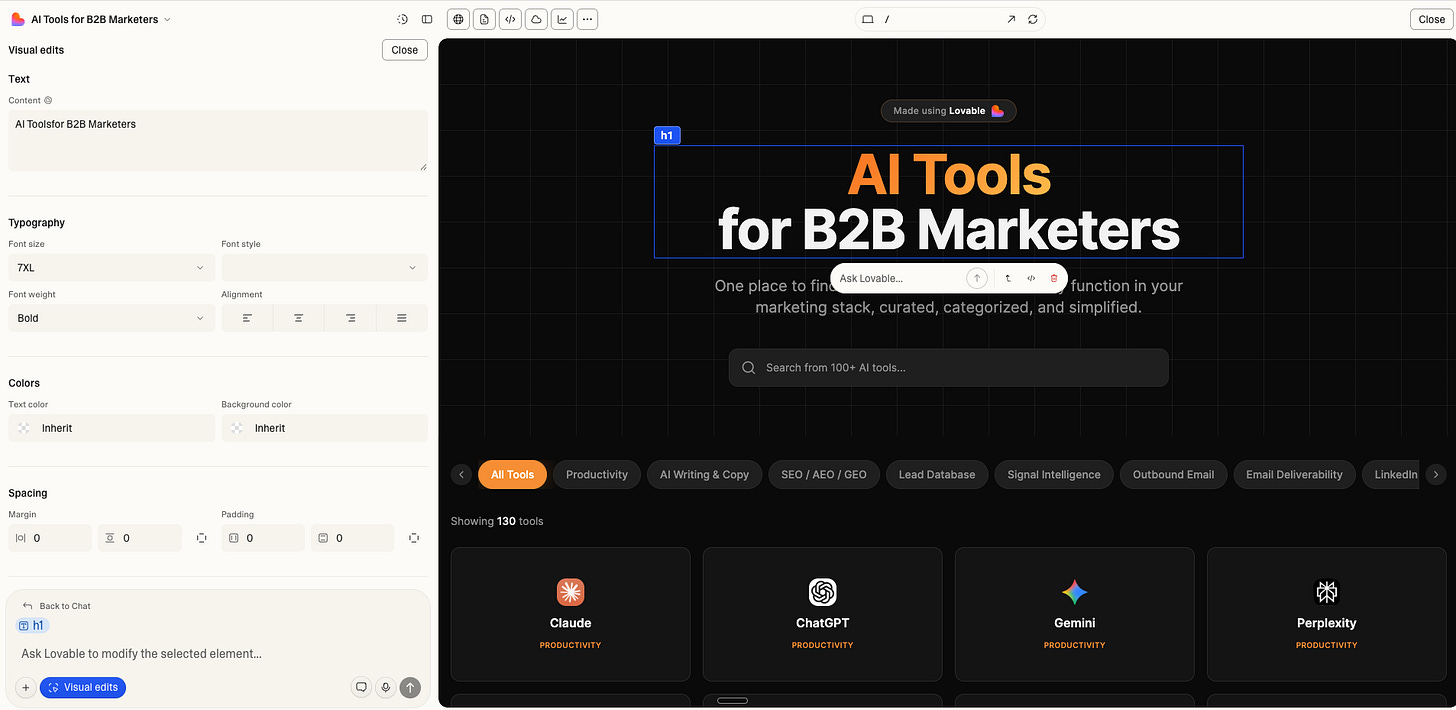Open the document file icon in toolbar

click(484, 19)
